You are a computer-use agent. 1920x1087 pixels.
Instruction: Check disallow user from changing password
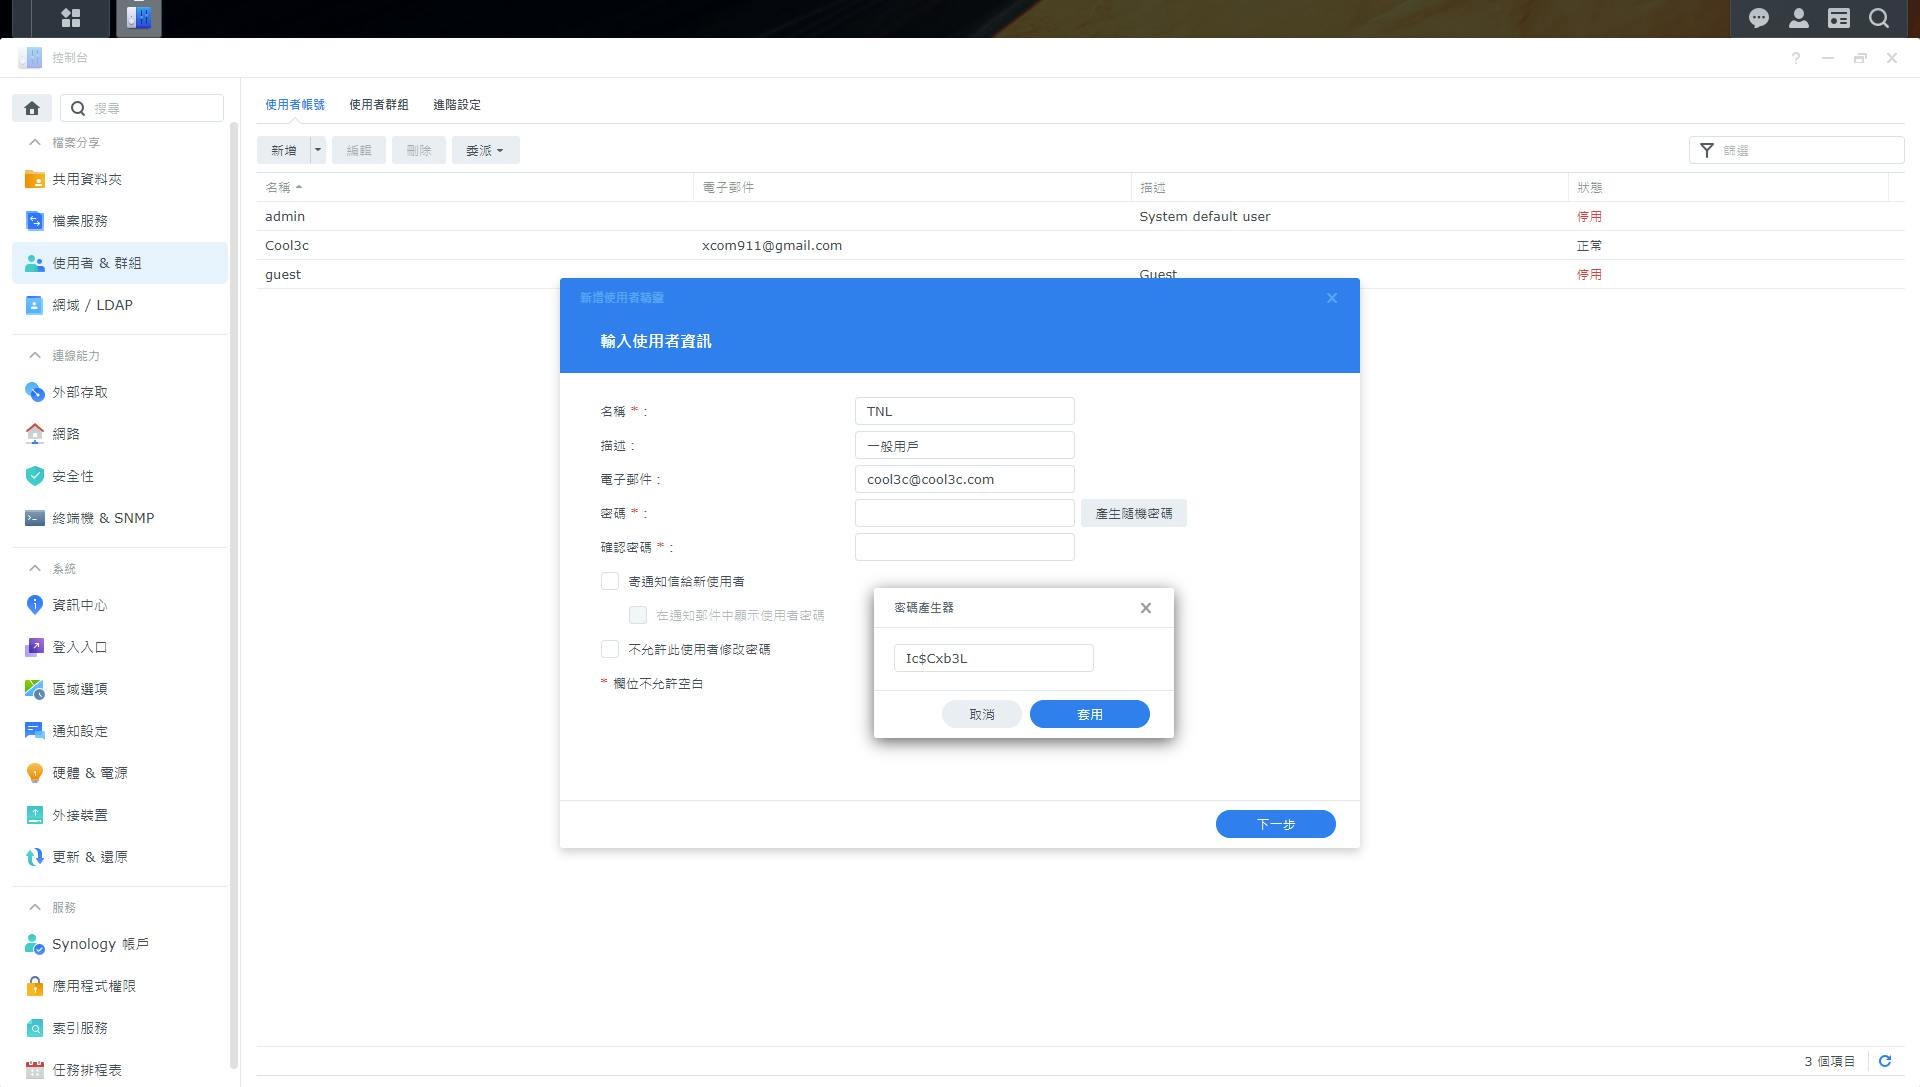click(610, 649)
